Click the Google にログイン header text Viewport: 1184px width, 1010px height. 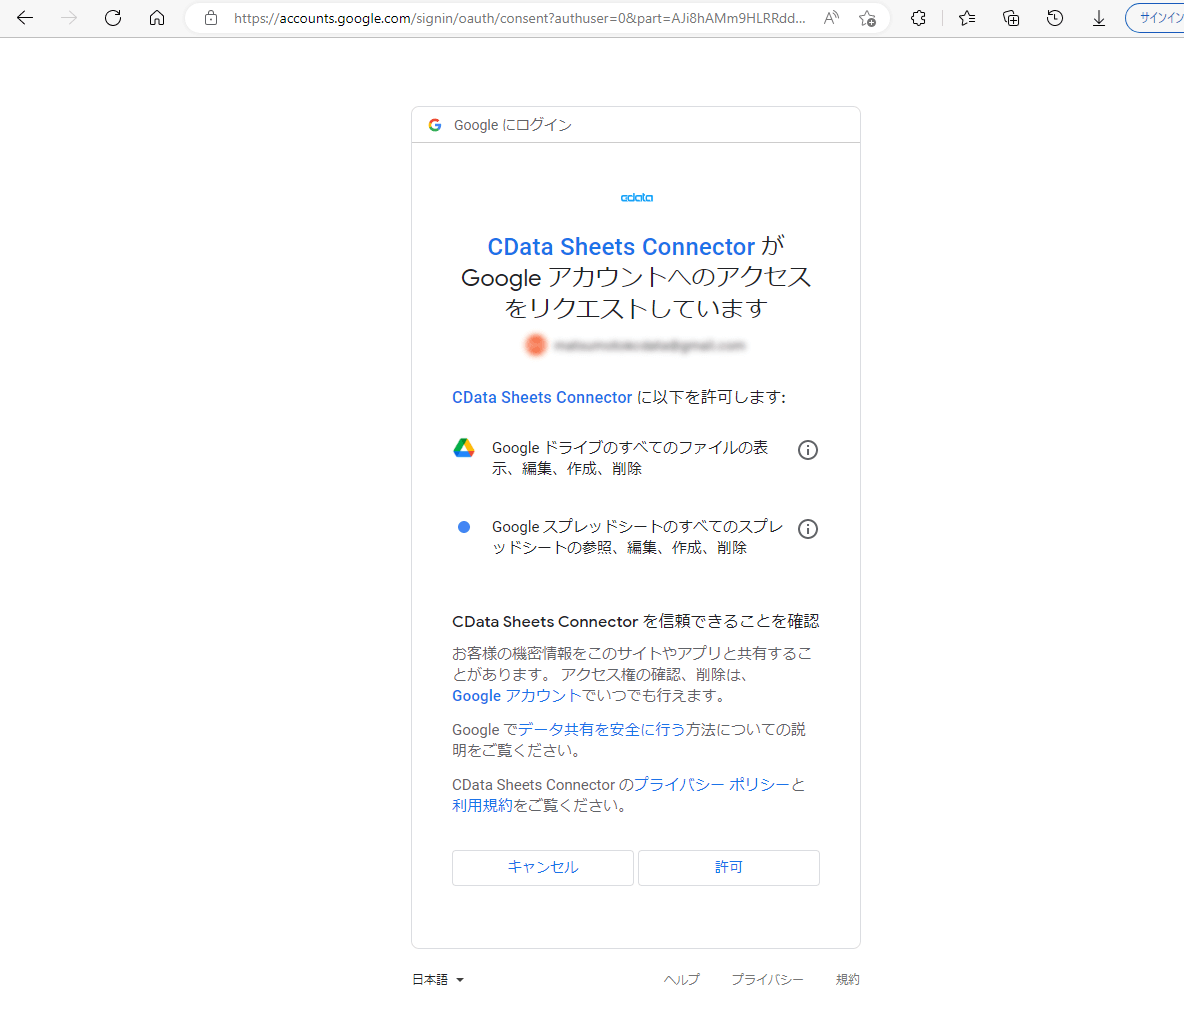[x=512, y=125]
